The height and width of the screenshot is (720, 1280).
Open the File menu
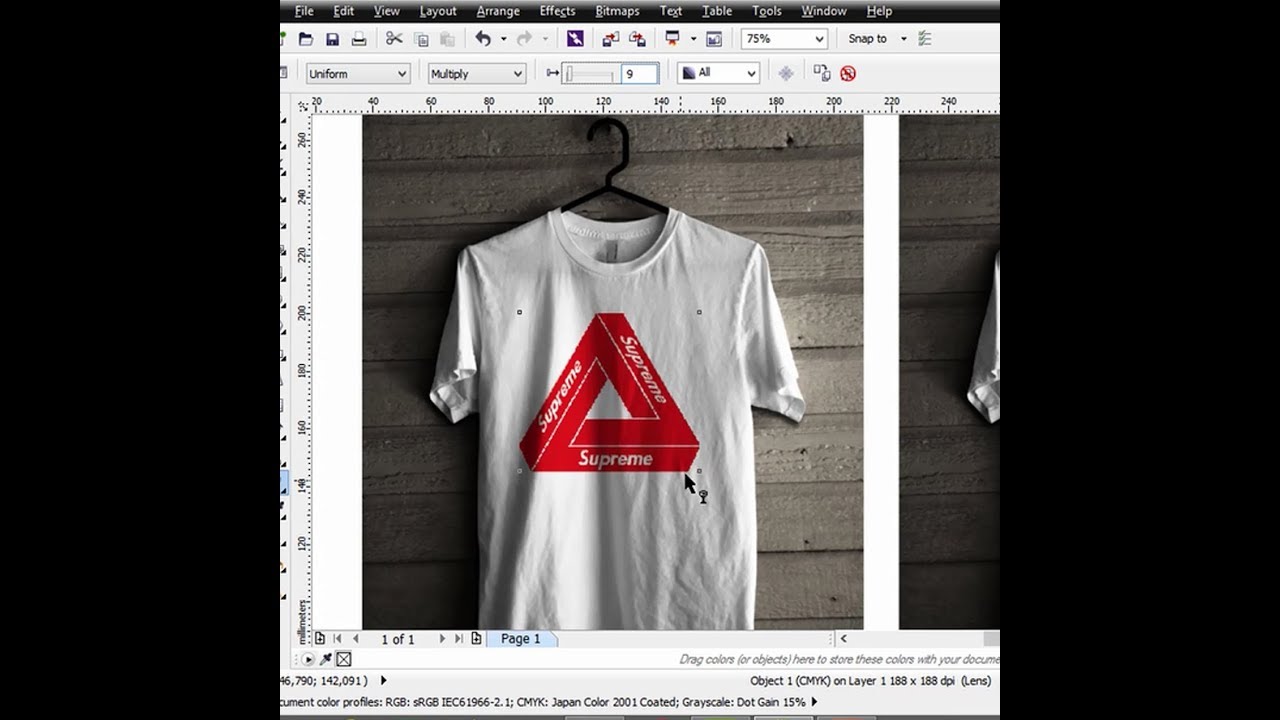click(304, 11)
